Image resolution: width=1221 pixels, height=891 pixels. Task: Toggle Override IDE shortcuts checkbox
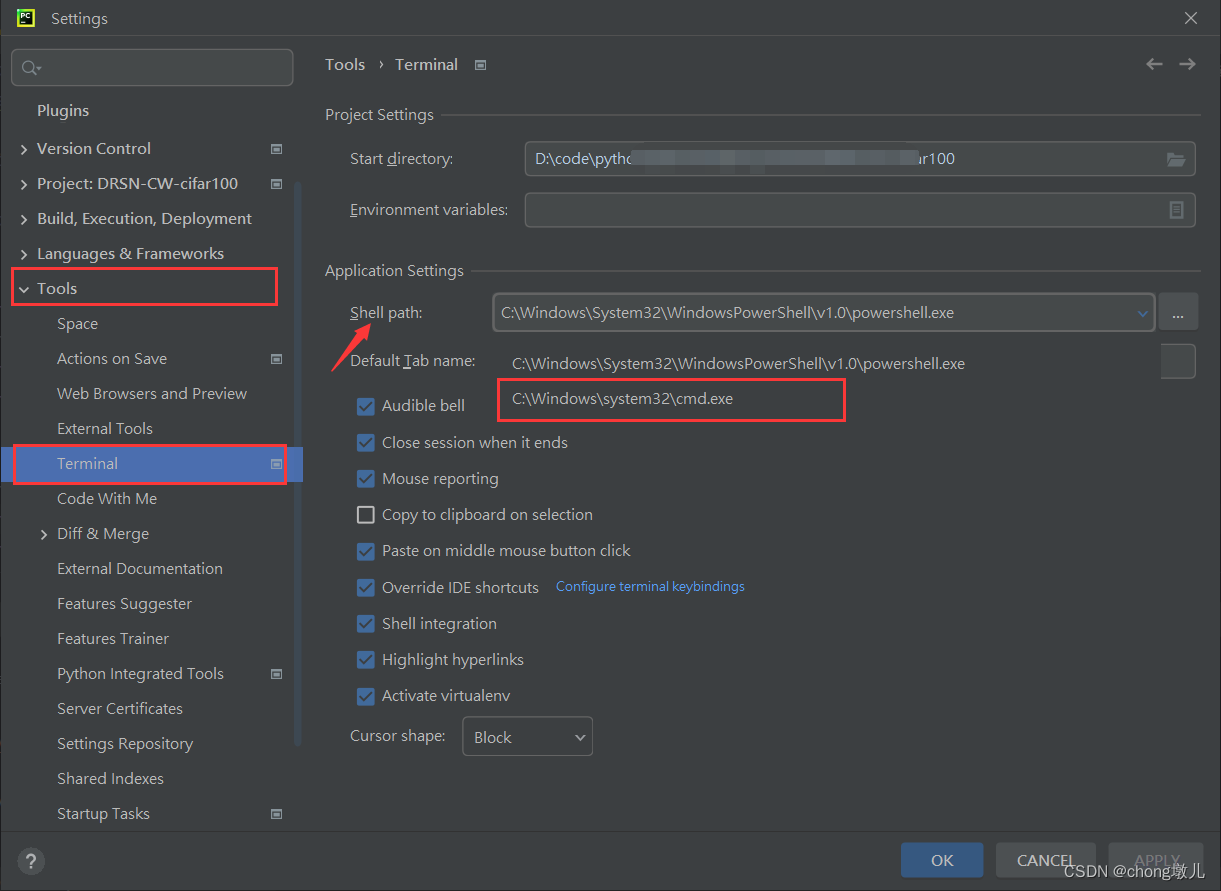pyautogui.click(x=366, y=588)
